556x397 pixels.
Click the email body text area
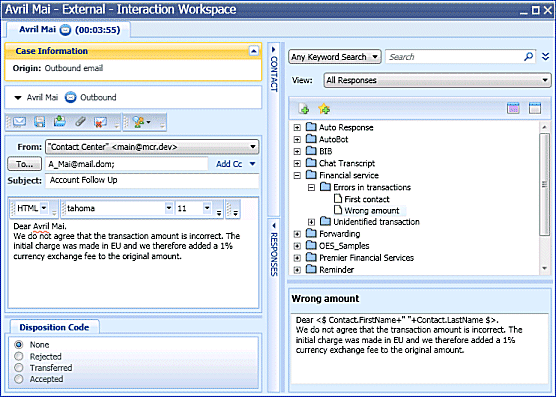133,263
